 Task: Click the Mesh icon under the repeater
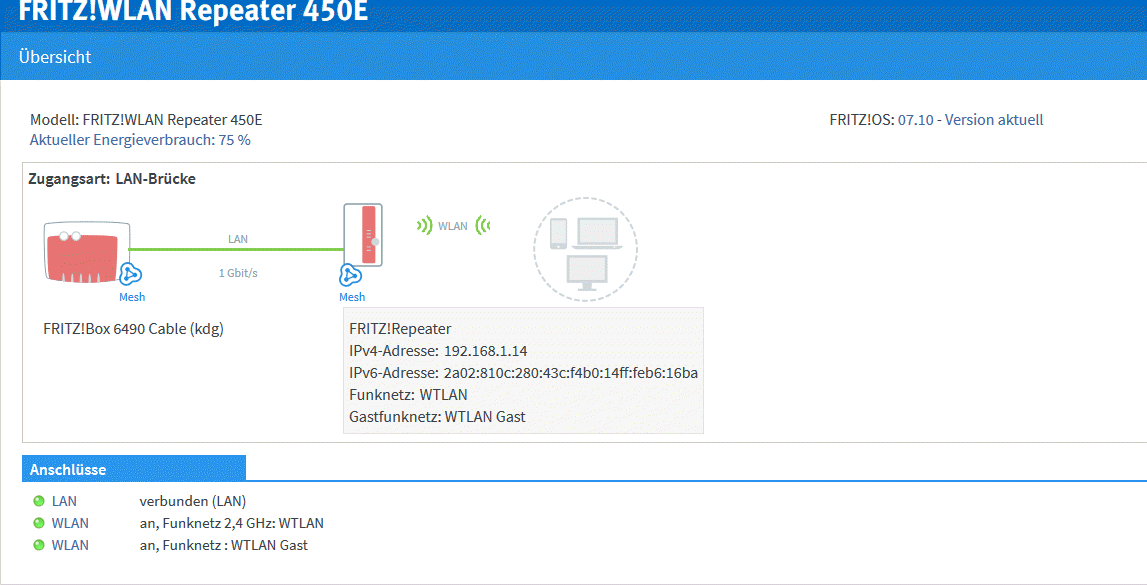coord(350,275)
